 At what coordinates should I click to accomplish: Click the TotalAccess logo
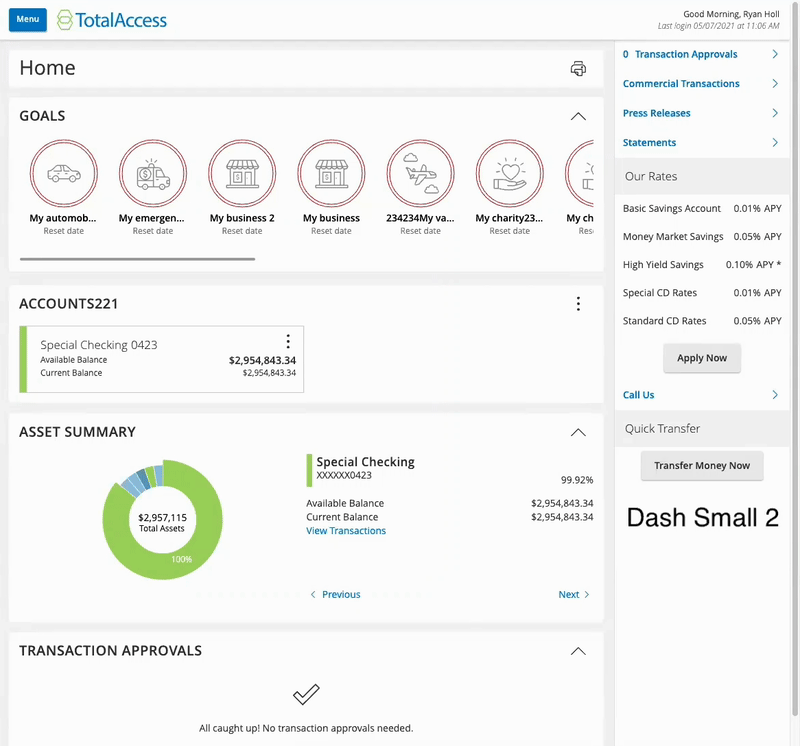pyautogui.click(x=112, y=20)
